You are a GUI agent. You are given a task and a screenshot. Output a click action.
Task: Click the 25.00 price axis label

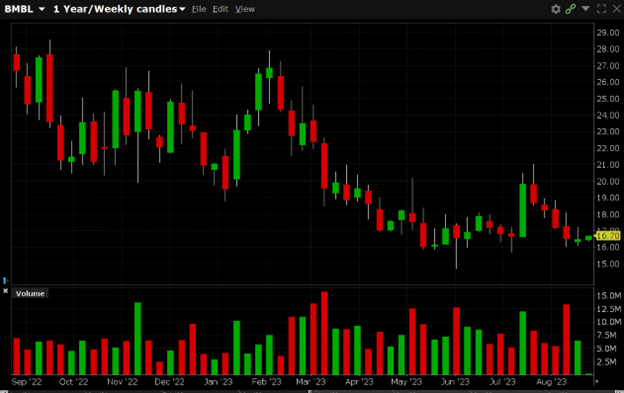pyautogui.click(x=608, y=99)
